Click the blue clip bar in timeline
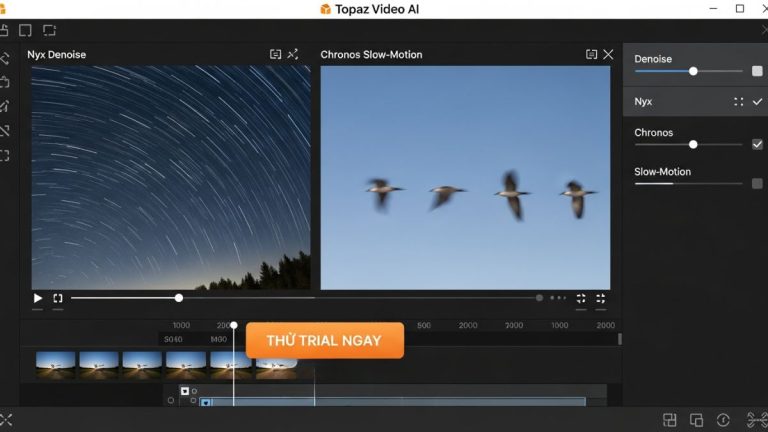The image size is (768, 432). (x=393, y=402)
